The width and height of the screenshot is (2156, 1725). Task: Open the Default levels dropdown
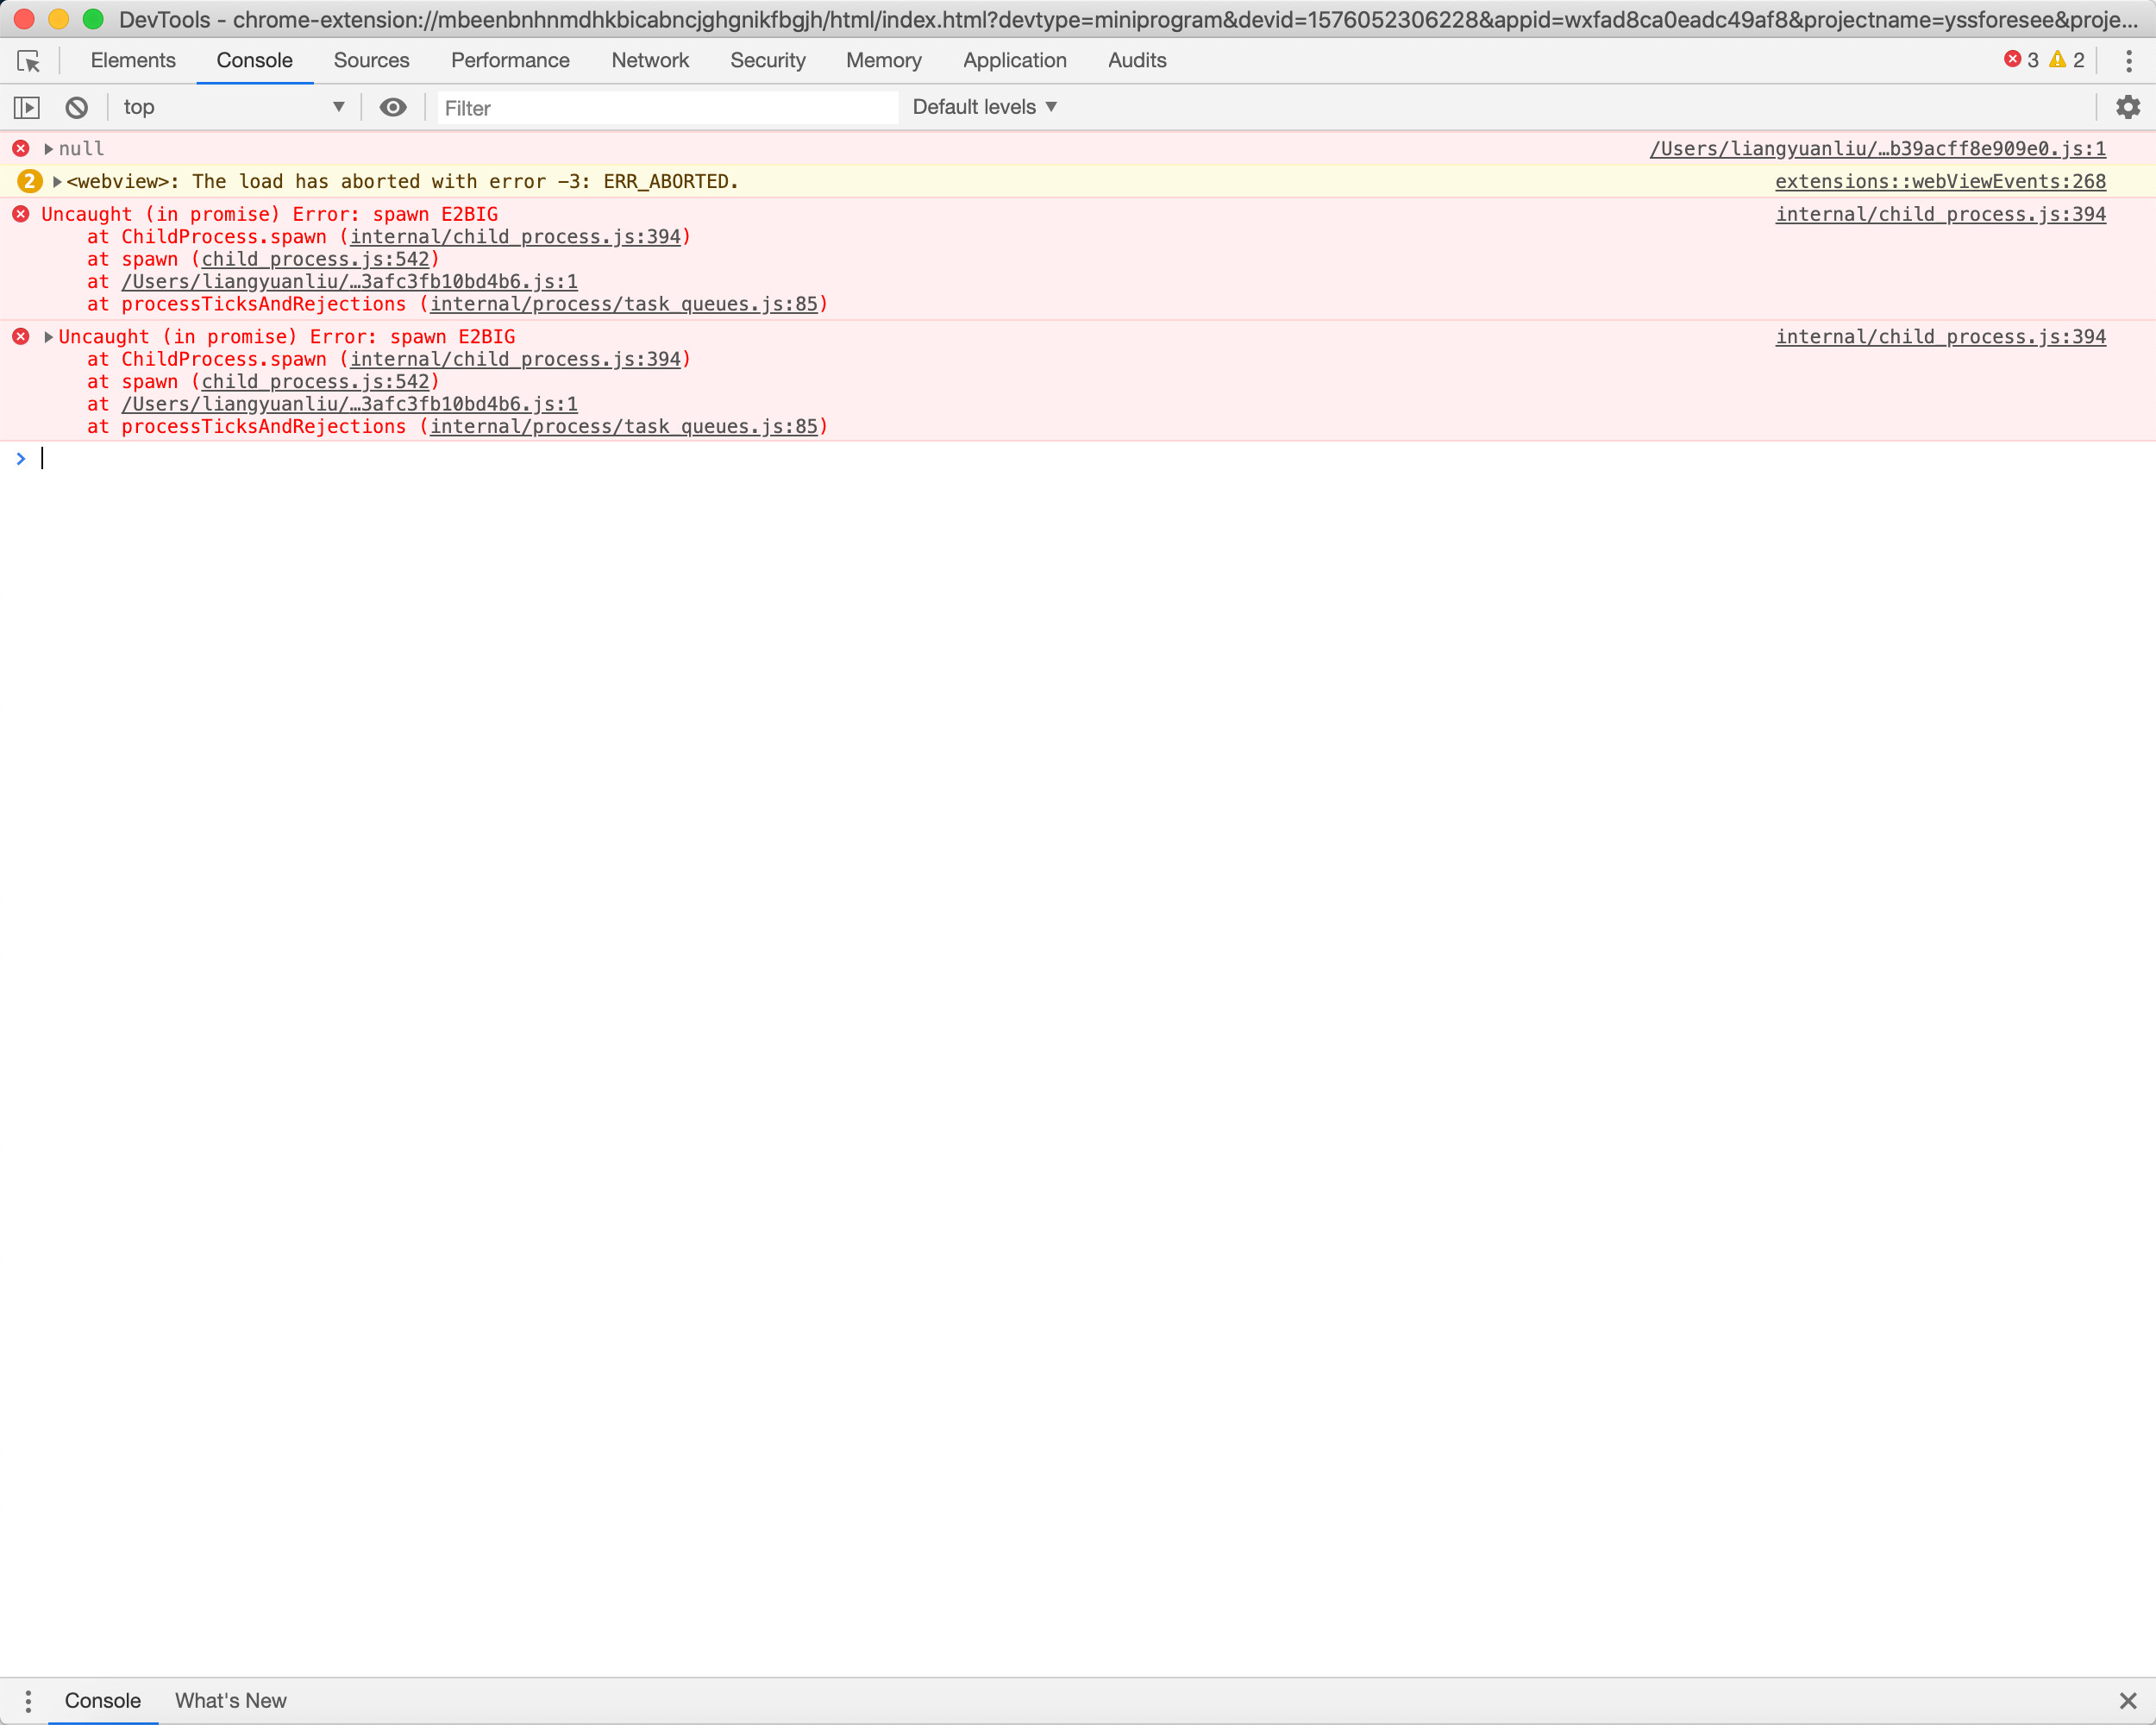(984, 107)
